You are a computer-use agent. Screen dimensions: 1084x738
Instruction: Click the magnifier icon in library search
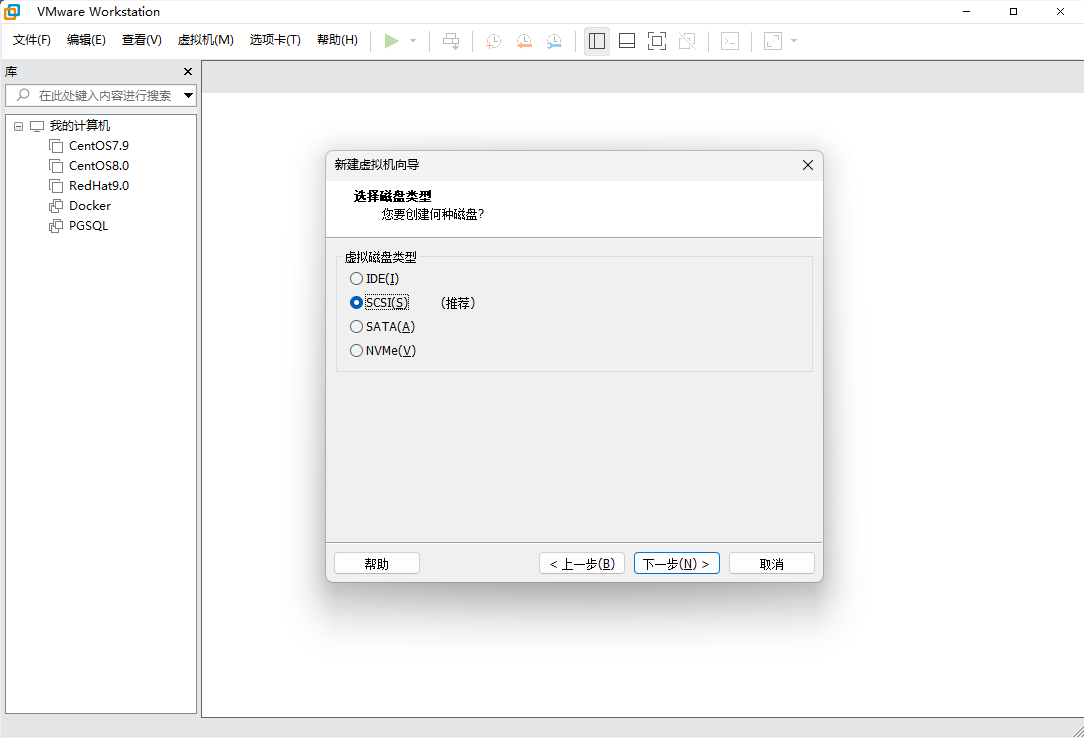point(23,95)
